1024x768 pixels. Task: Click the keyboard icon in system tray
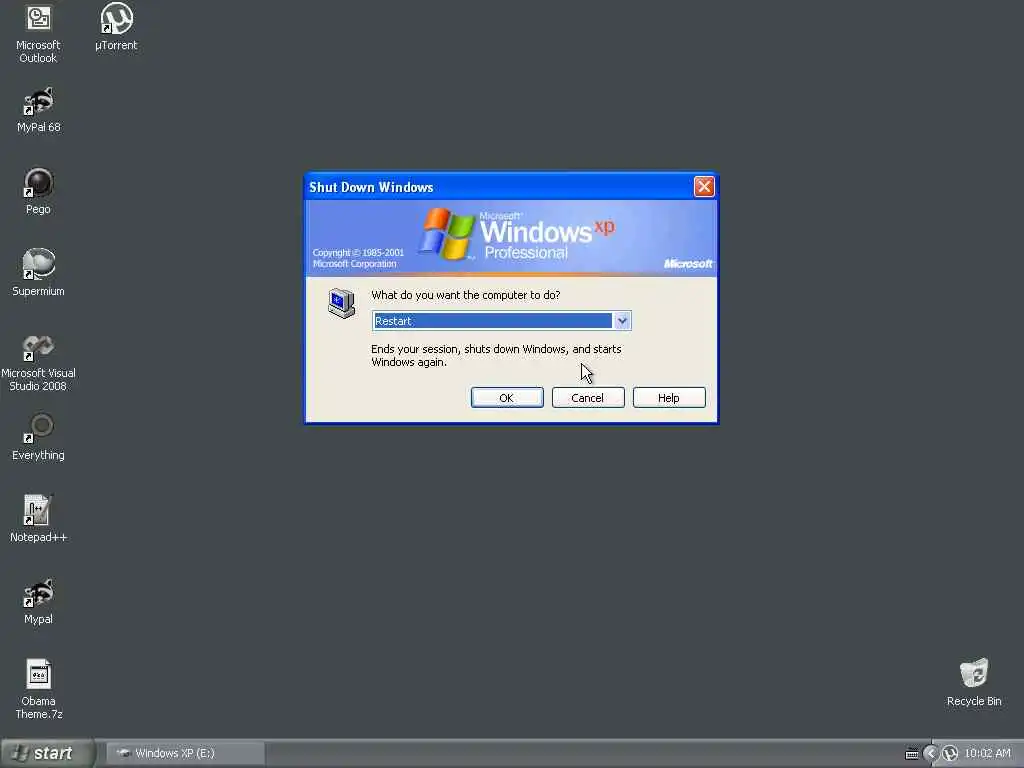coord(912,754)
